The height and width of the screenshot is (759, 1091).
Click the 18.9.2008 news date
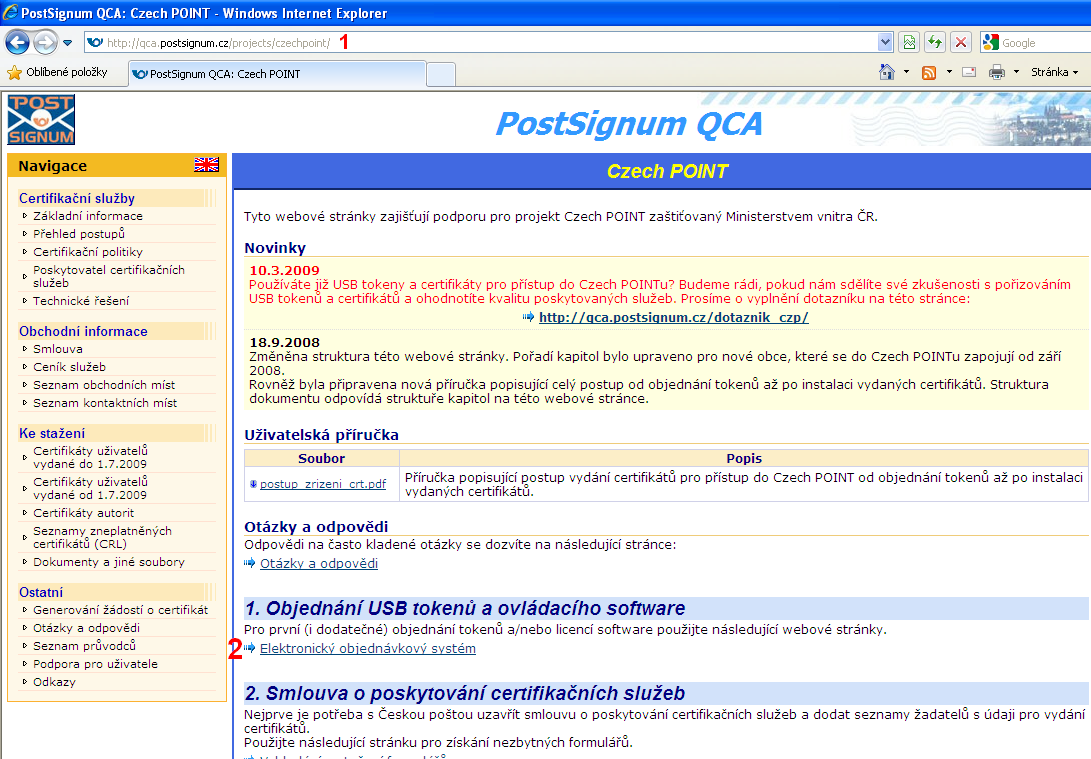285,342
